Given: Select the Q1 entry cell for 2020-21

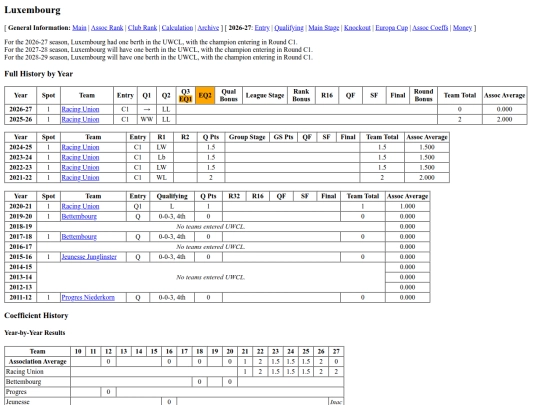Looking at the screenshot, I should pos(138,206).
